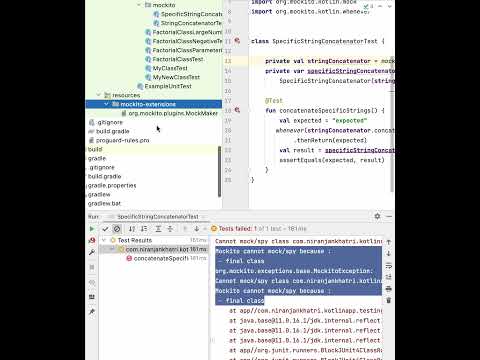Go to previous highlighted problem arrow in editor

(x=380, y=6)
